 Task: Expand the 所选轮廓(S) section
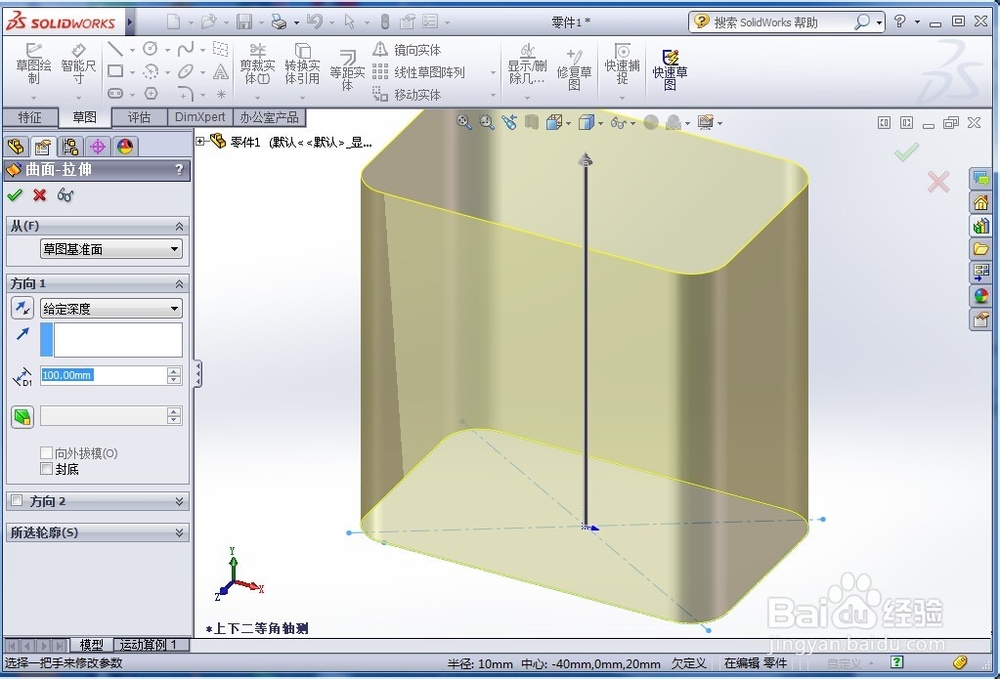(x=179, y=532)
